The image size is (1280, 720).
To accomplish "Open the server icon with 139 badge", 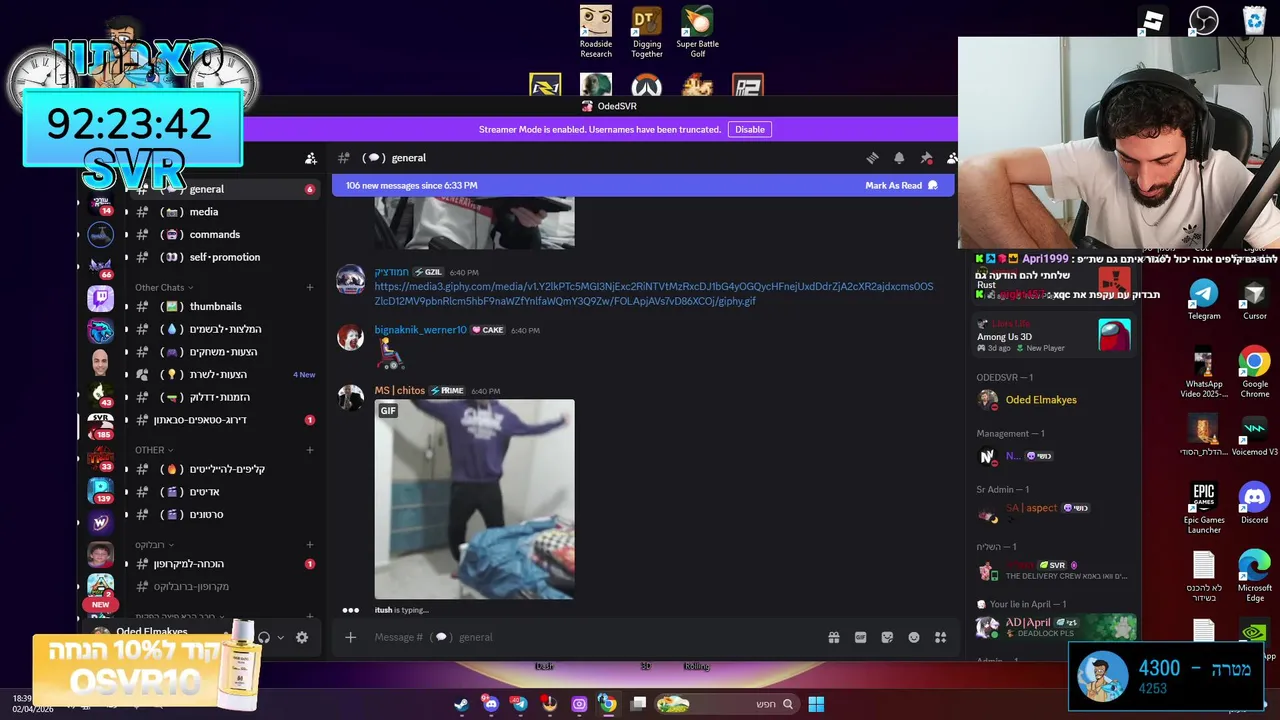I will 100,490.
